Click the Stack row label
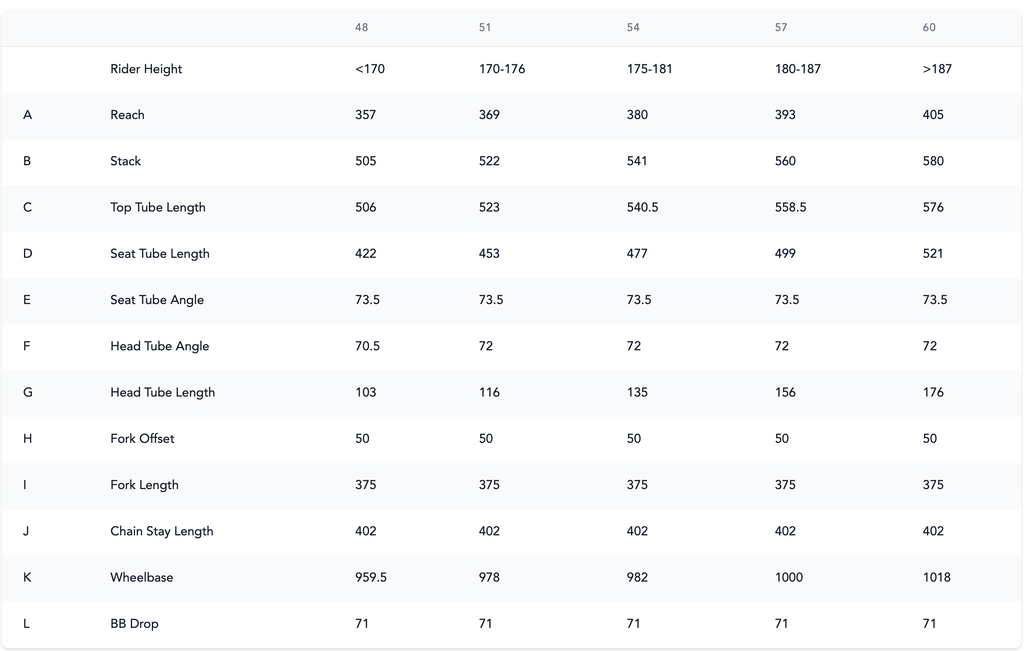Image resolution: width=1024 pixels, height=651 pixels. coord(125,161)
